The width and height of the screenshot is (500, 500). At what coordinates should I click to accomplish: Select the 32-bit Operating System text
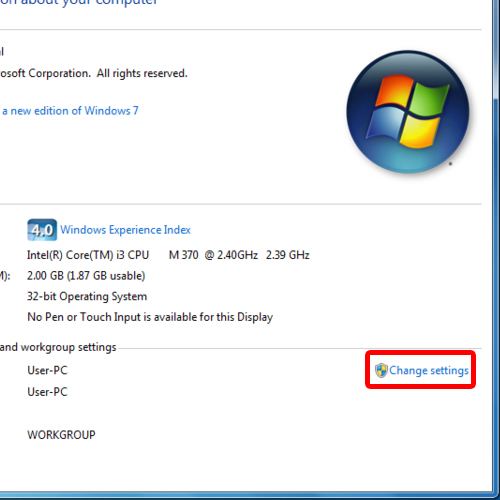tap(87, 297)
